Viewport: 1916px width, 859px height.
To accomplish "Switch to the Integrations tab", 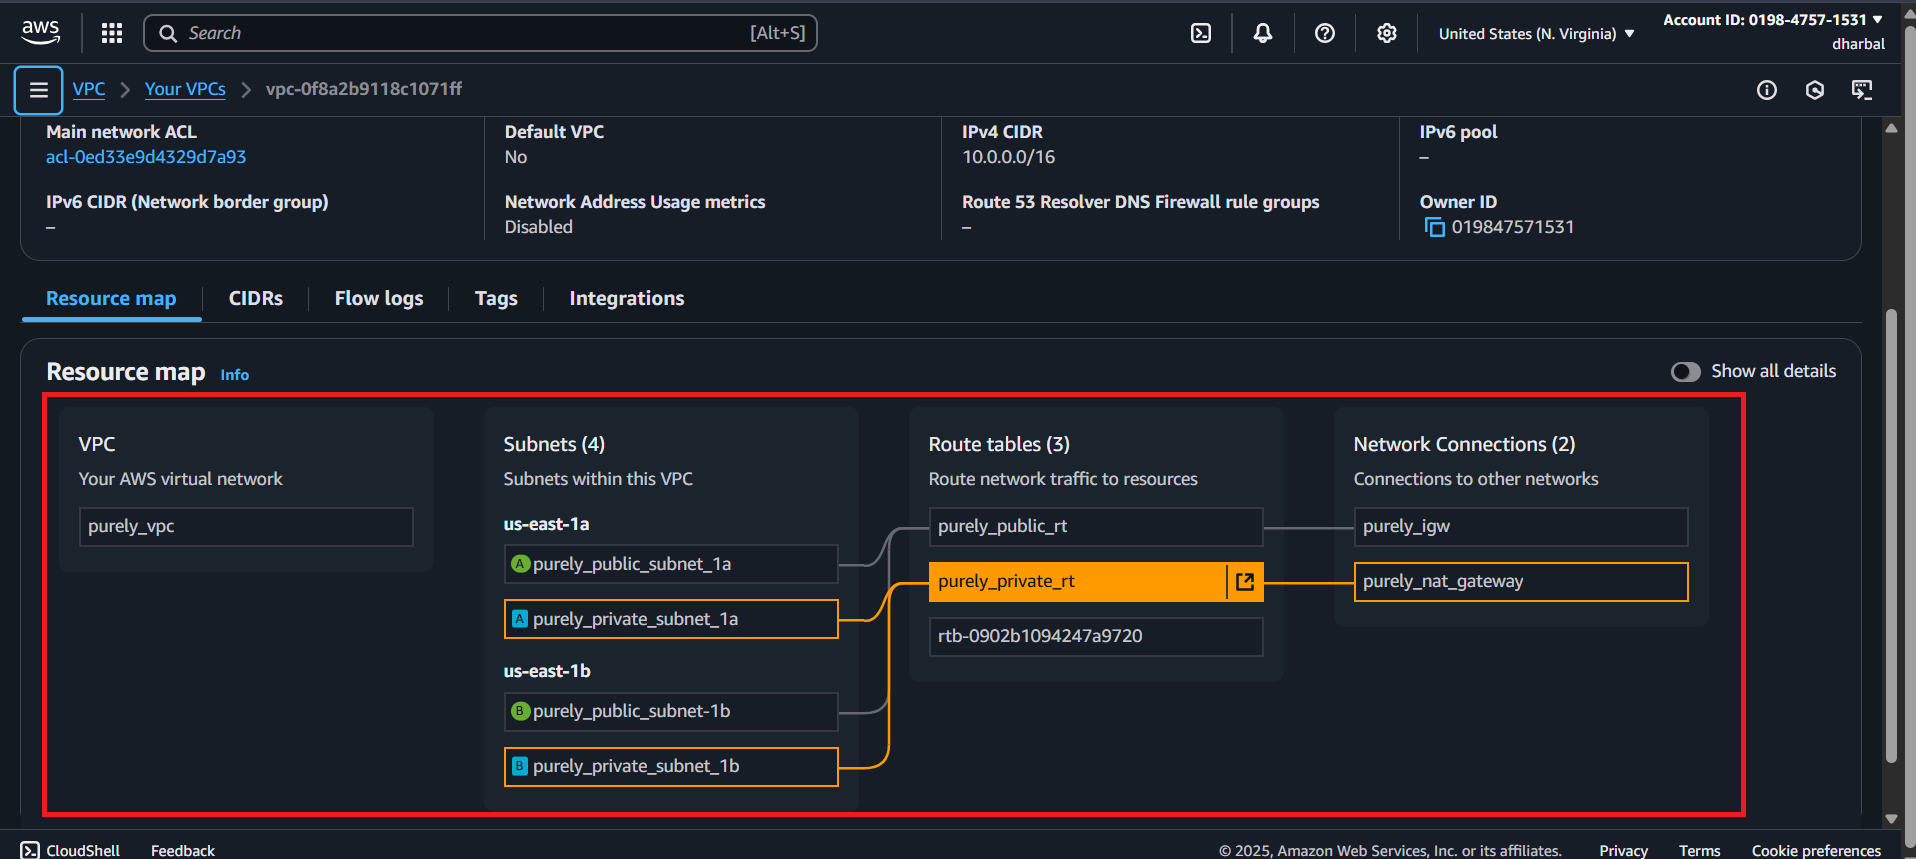I will pos(627,298).
